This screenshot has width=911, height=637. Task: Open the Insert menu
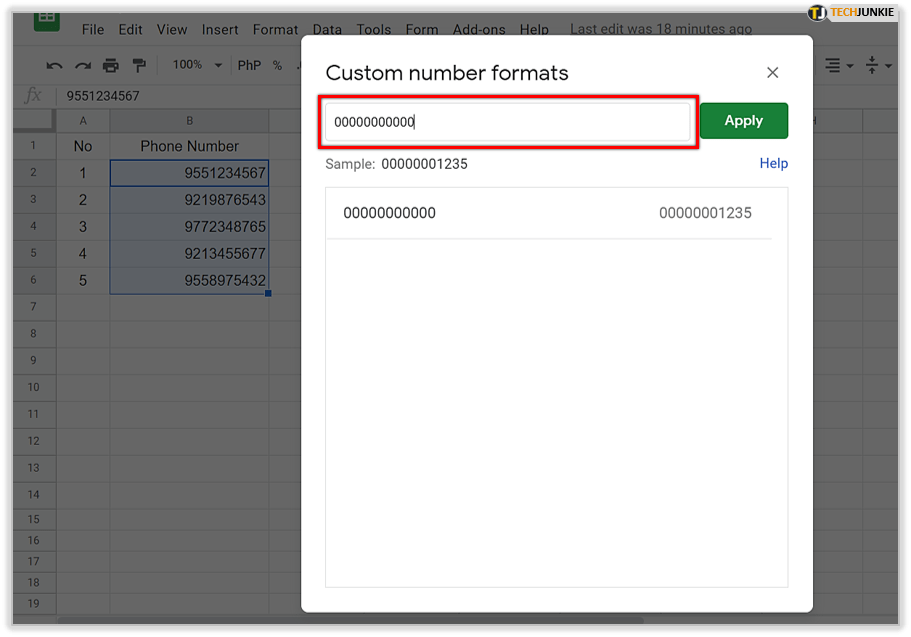click(x=220, y=30)
